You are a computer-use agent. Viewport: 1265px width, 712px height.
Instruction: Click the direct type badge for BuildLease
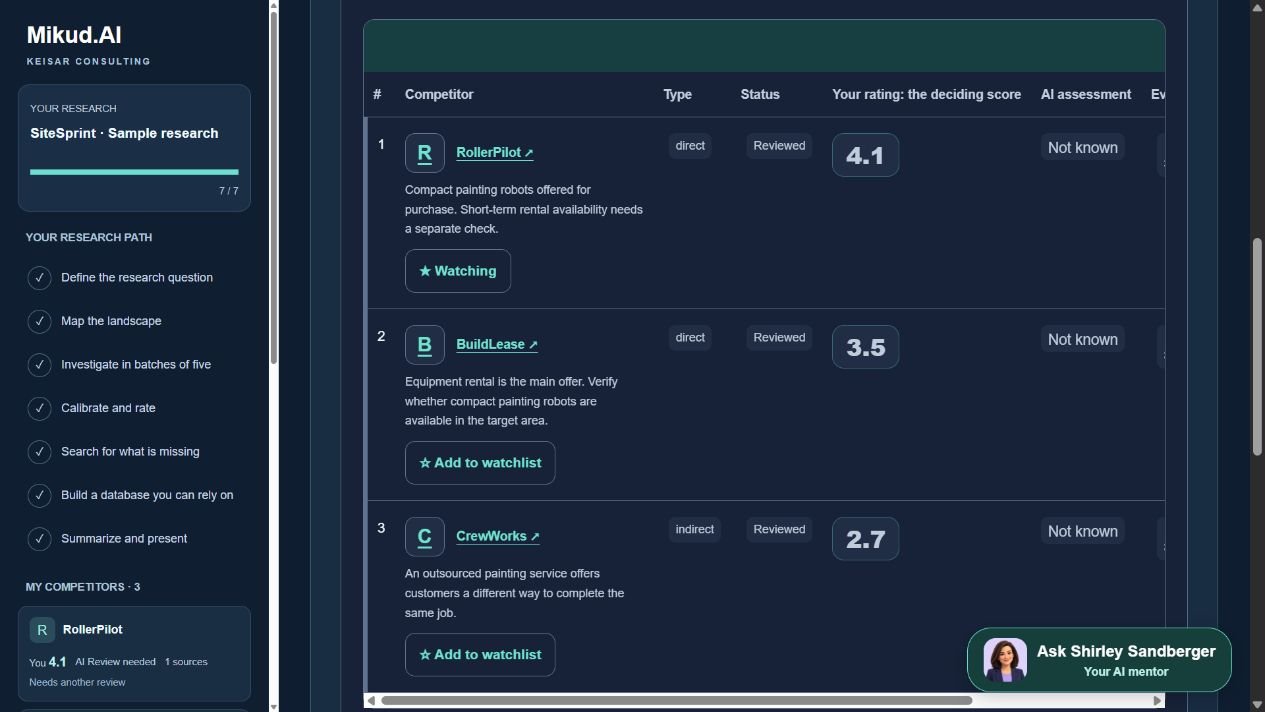click(690, 338)
